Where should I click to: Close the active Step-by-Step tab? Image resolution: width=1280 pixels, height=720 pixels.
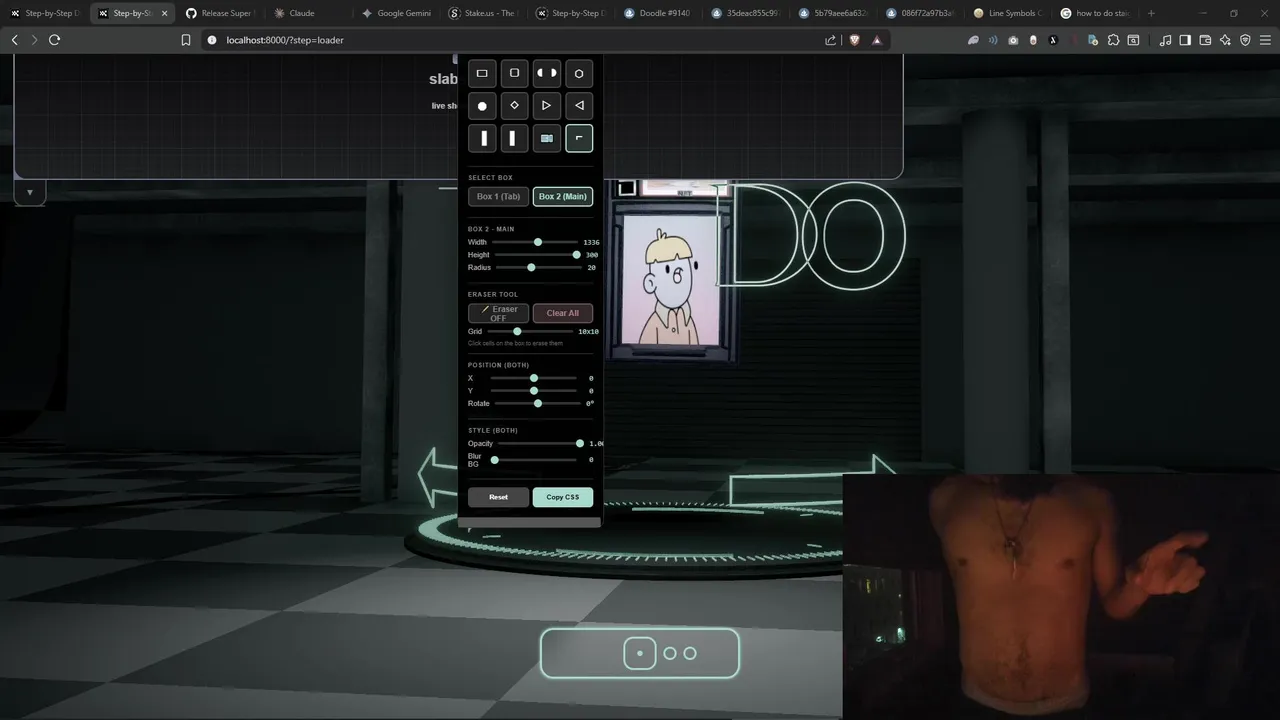pyautogui.click(x=164, y=13)
